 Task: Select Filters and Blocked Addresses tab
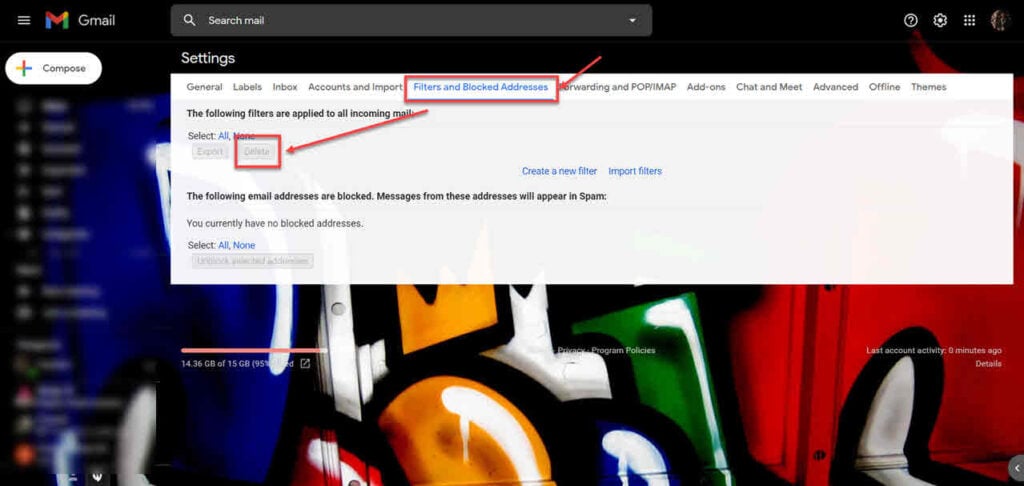click(481, 87)
